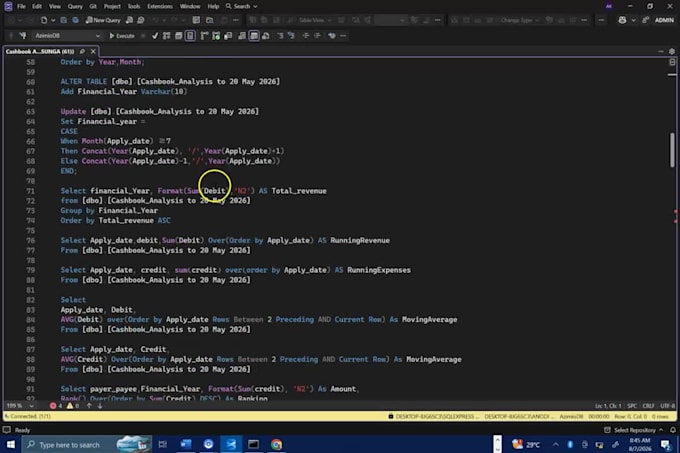
Task: Click the Execute query button
Action: pyautogui.click(x=122, y=36)
